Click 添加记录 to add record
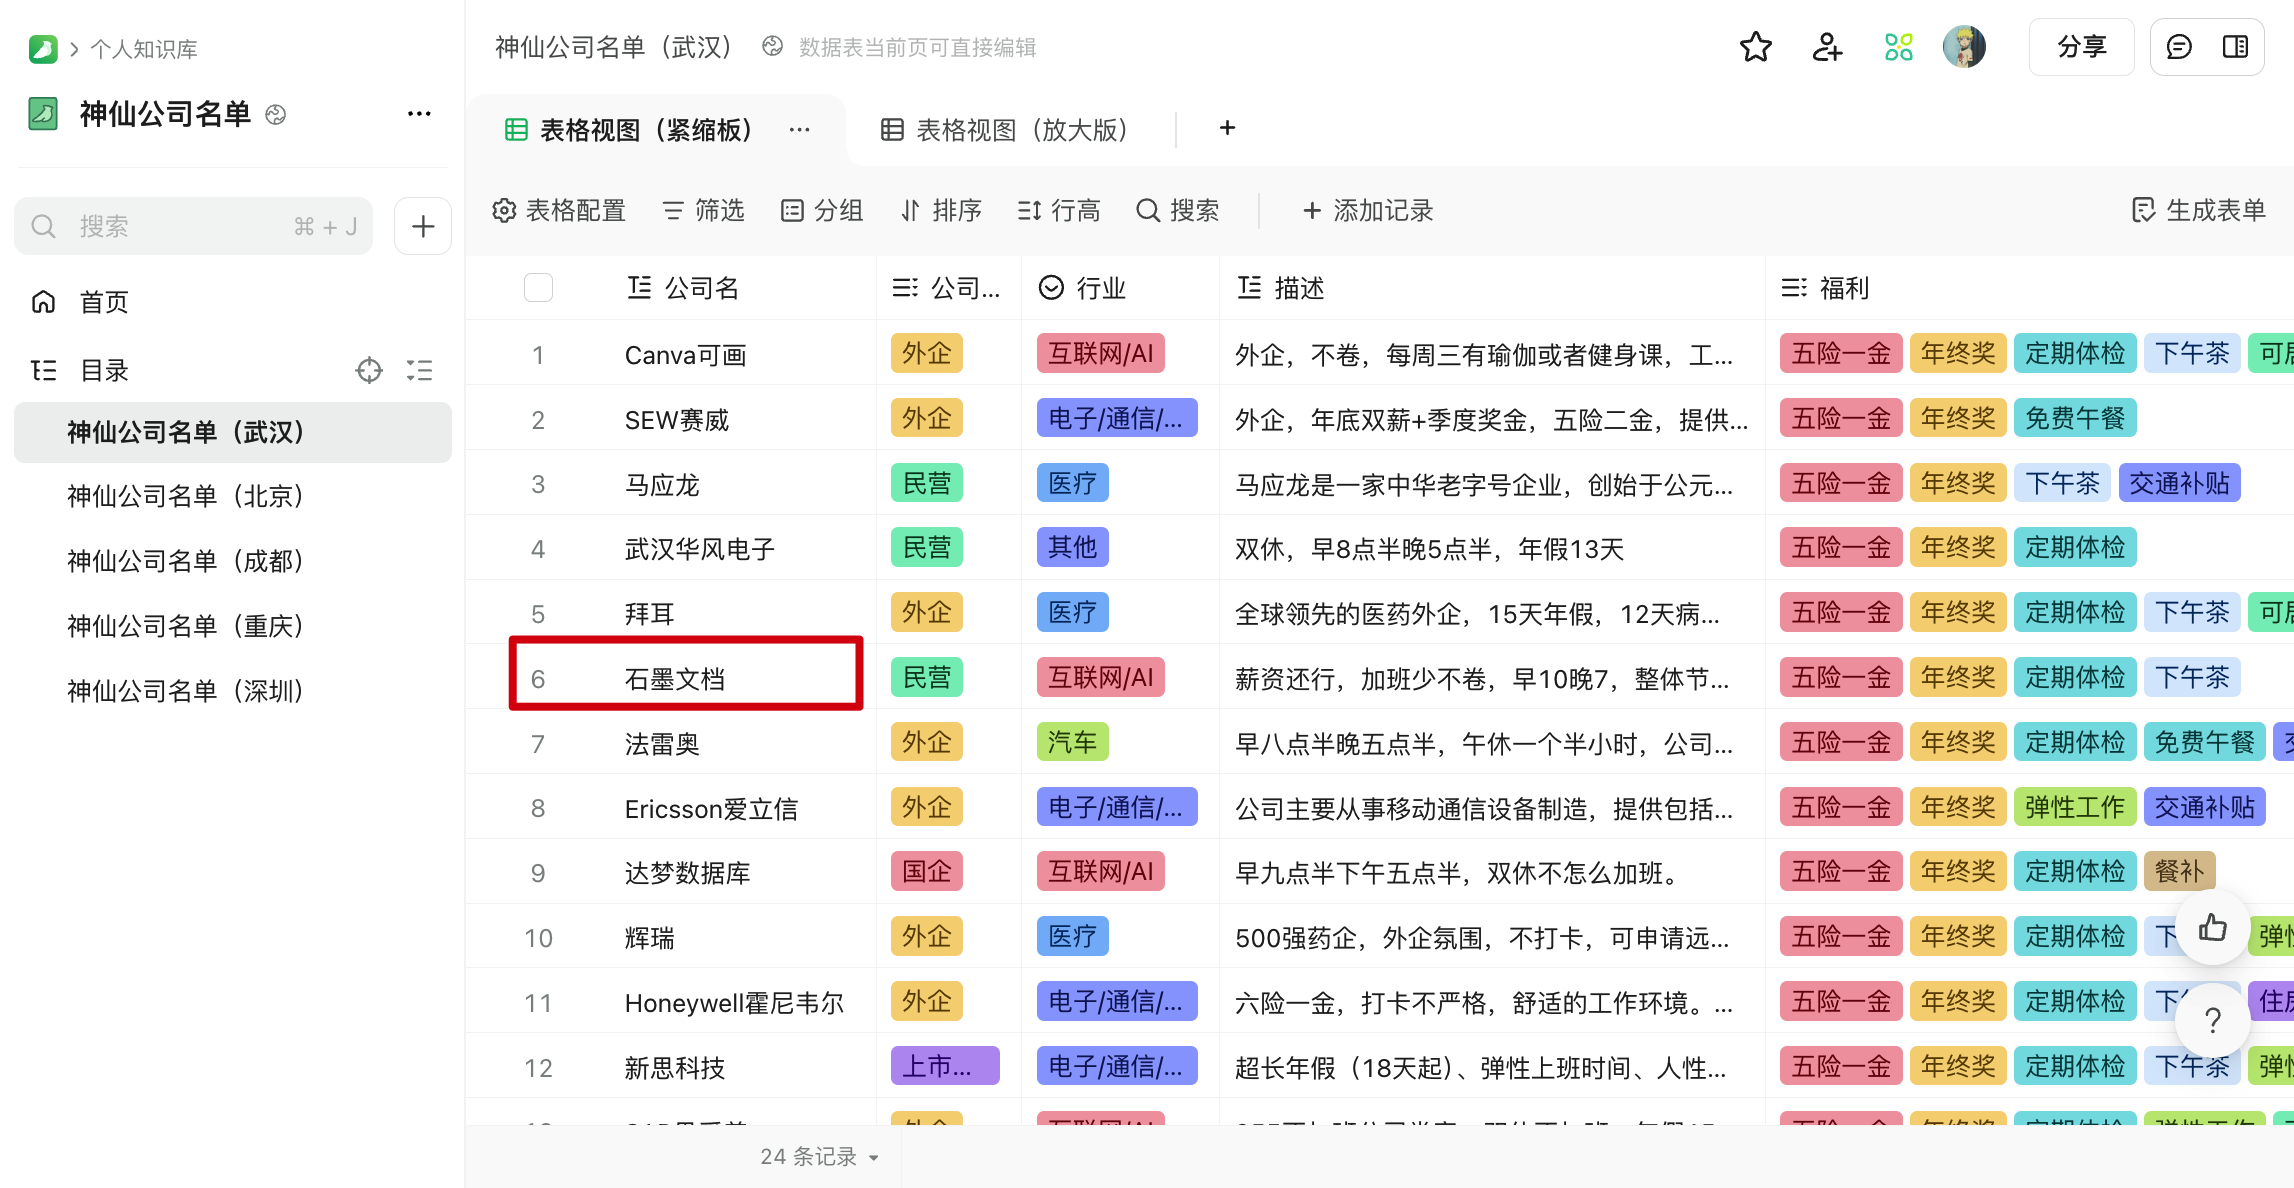This screenshot has height=1188, width=2294. pyautogui.click(x=1368, y=211)
